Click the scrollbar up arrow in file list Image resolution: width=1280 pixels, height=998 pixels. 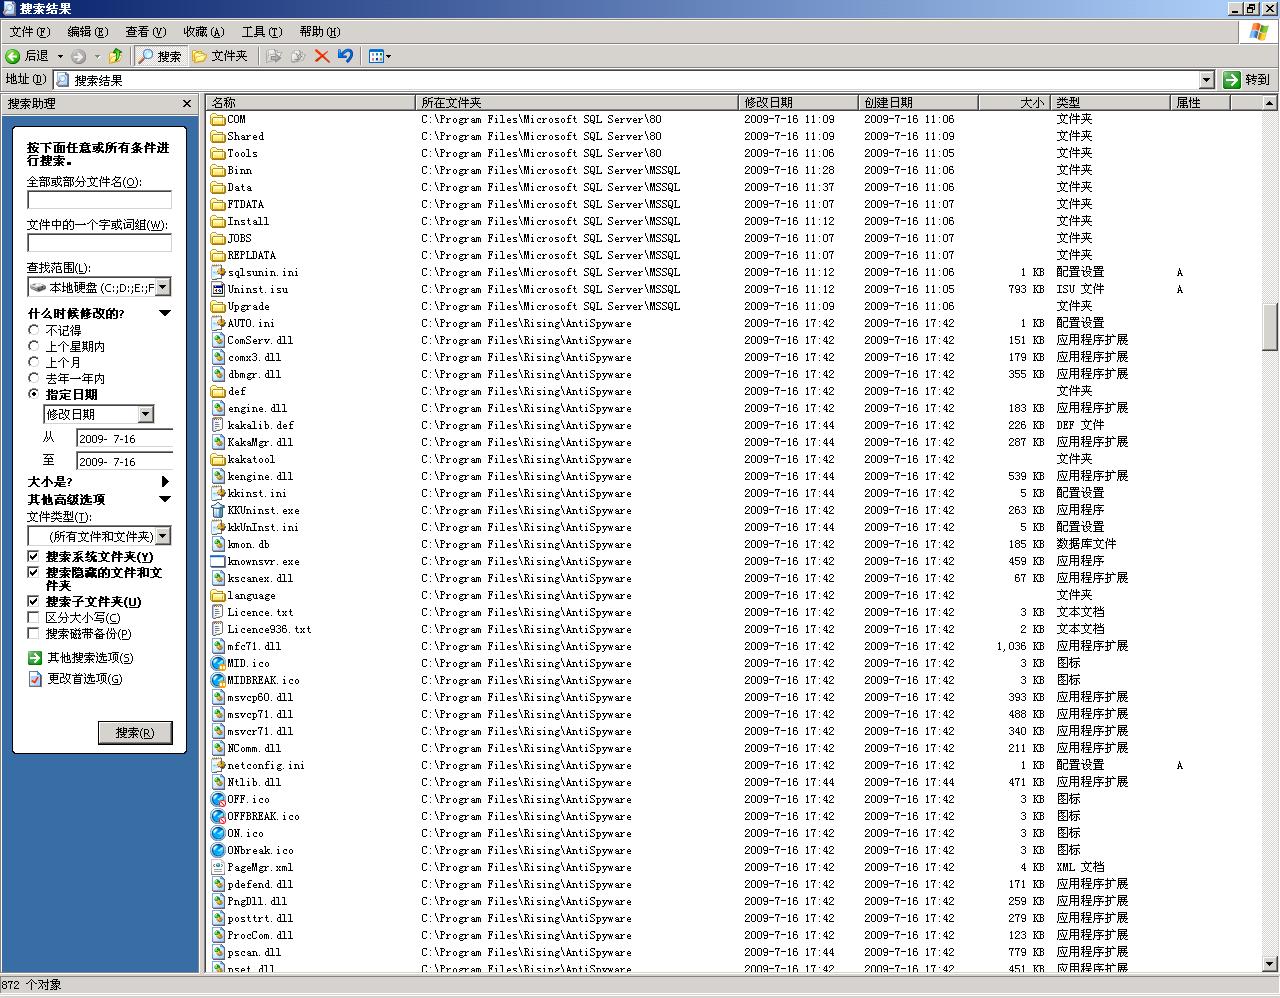1270,102
